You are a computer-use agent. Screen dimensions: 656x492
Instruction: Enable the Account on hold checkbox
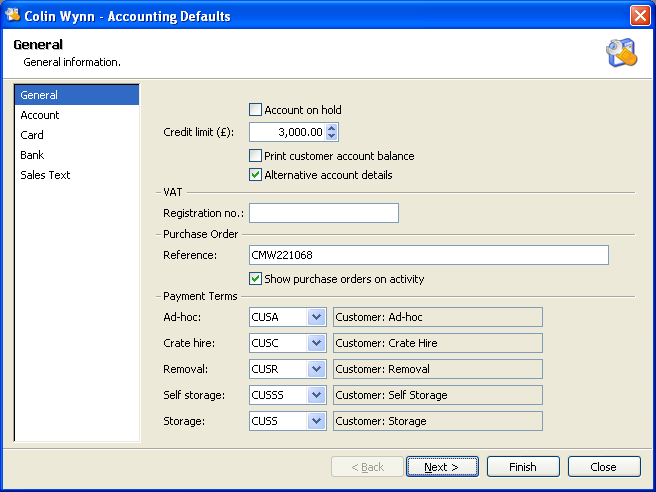coord(255,110)
